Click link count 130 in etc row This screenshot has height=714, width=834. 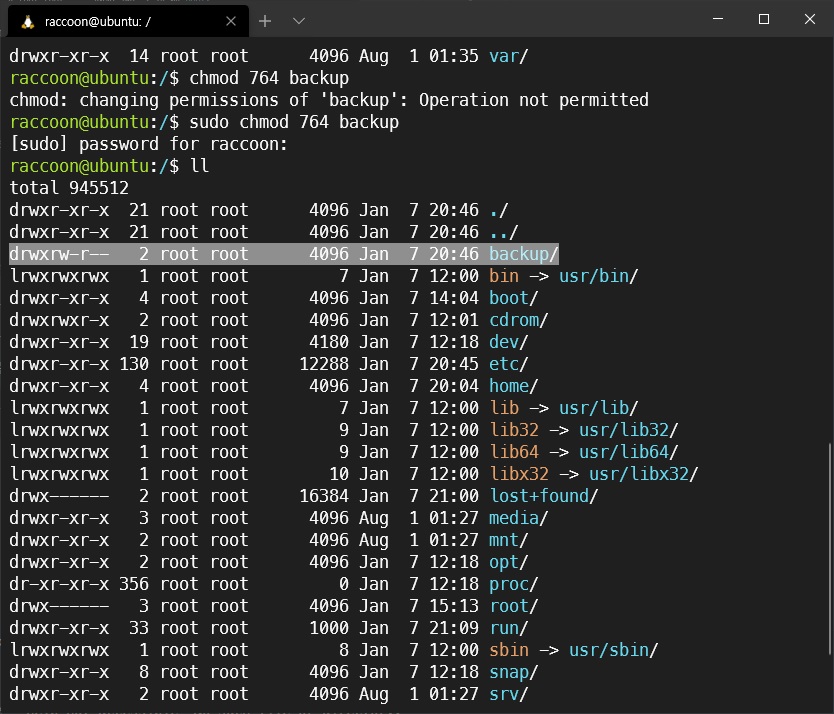134,364
